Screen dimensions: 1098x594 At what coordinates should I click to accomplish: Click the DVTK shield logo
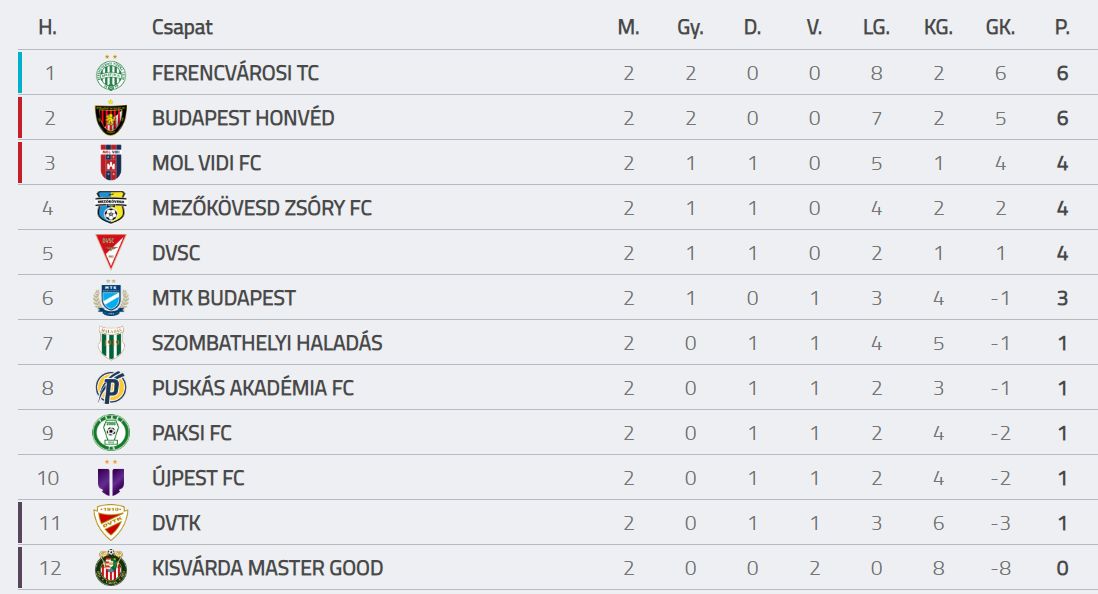[x=111, y=523]
